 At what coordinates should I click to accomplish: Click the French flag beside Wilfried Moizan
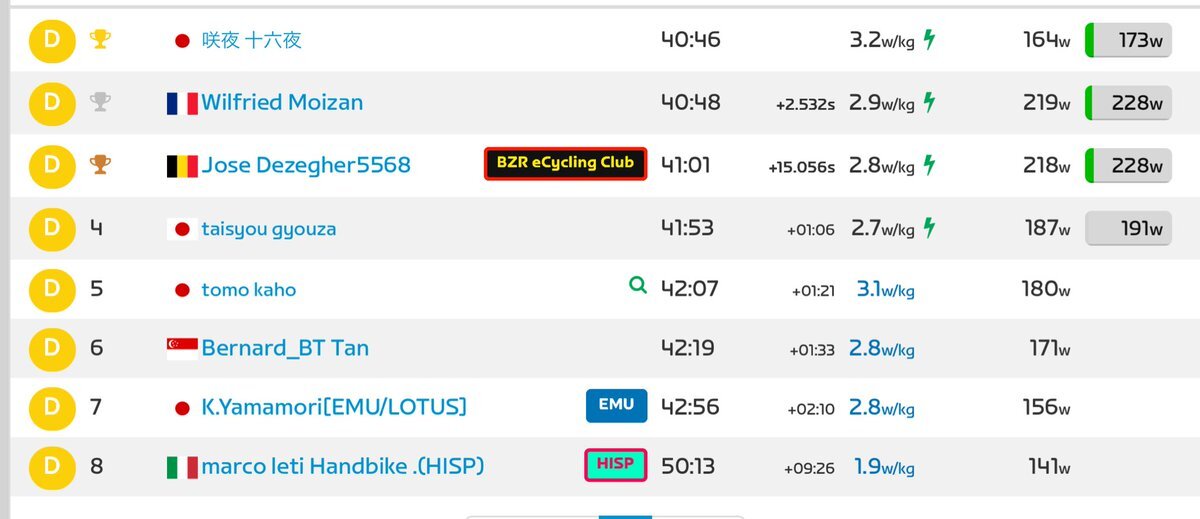[x=182, y=103]
